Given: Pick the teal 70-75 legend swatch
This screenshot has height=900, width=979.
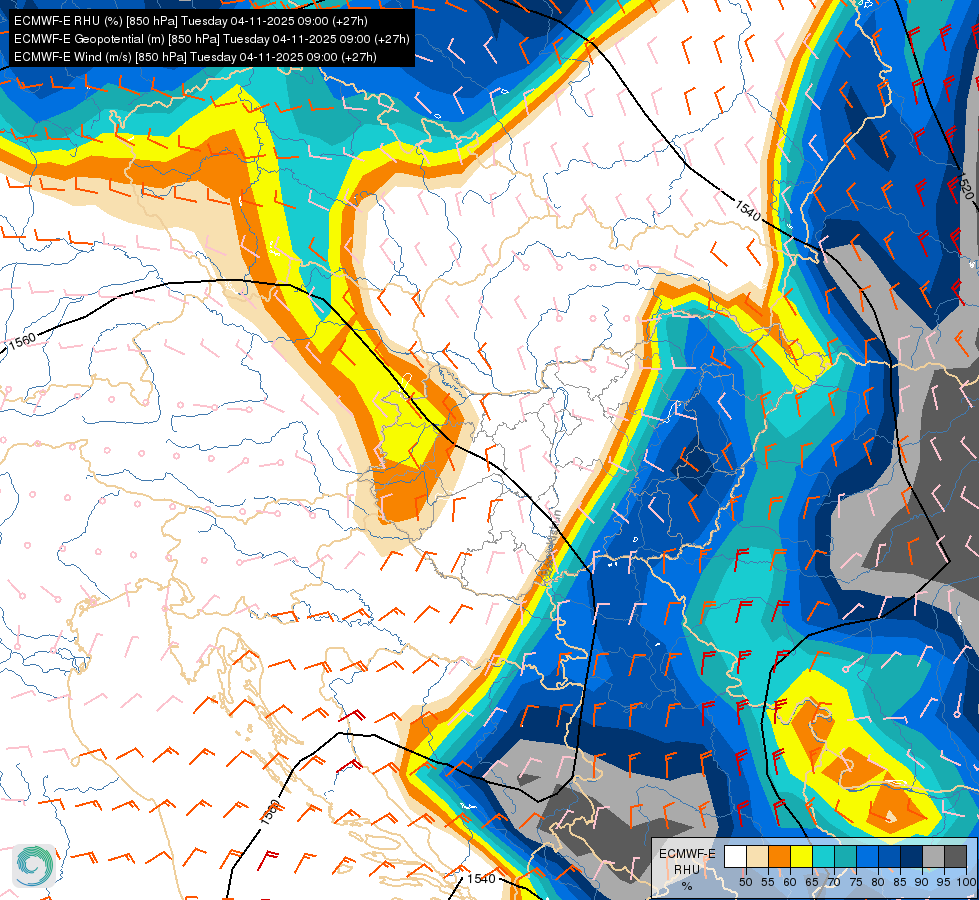Looking at the screenshot, I should click(846, 856).
